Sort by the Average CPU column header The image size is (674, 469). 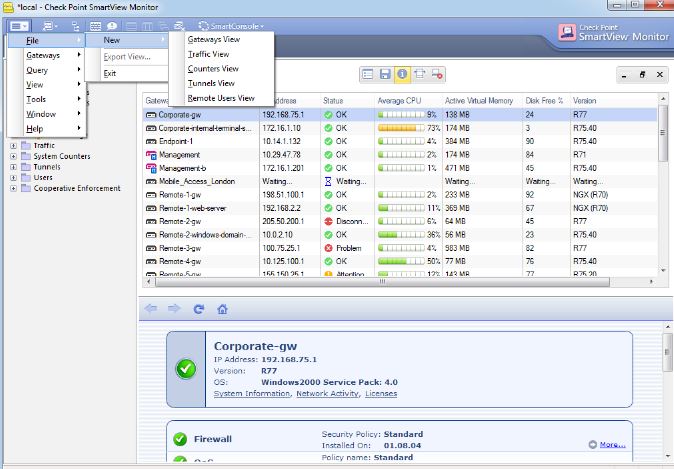point(408,101)
